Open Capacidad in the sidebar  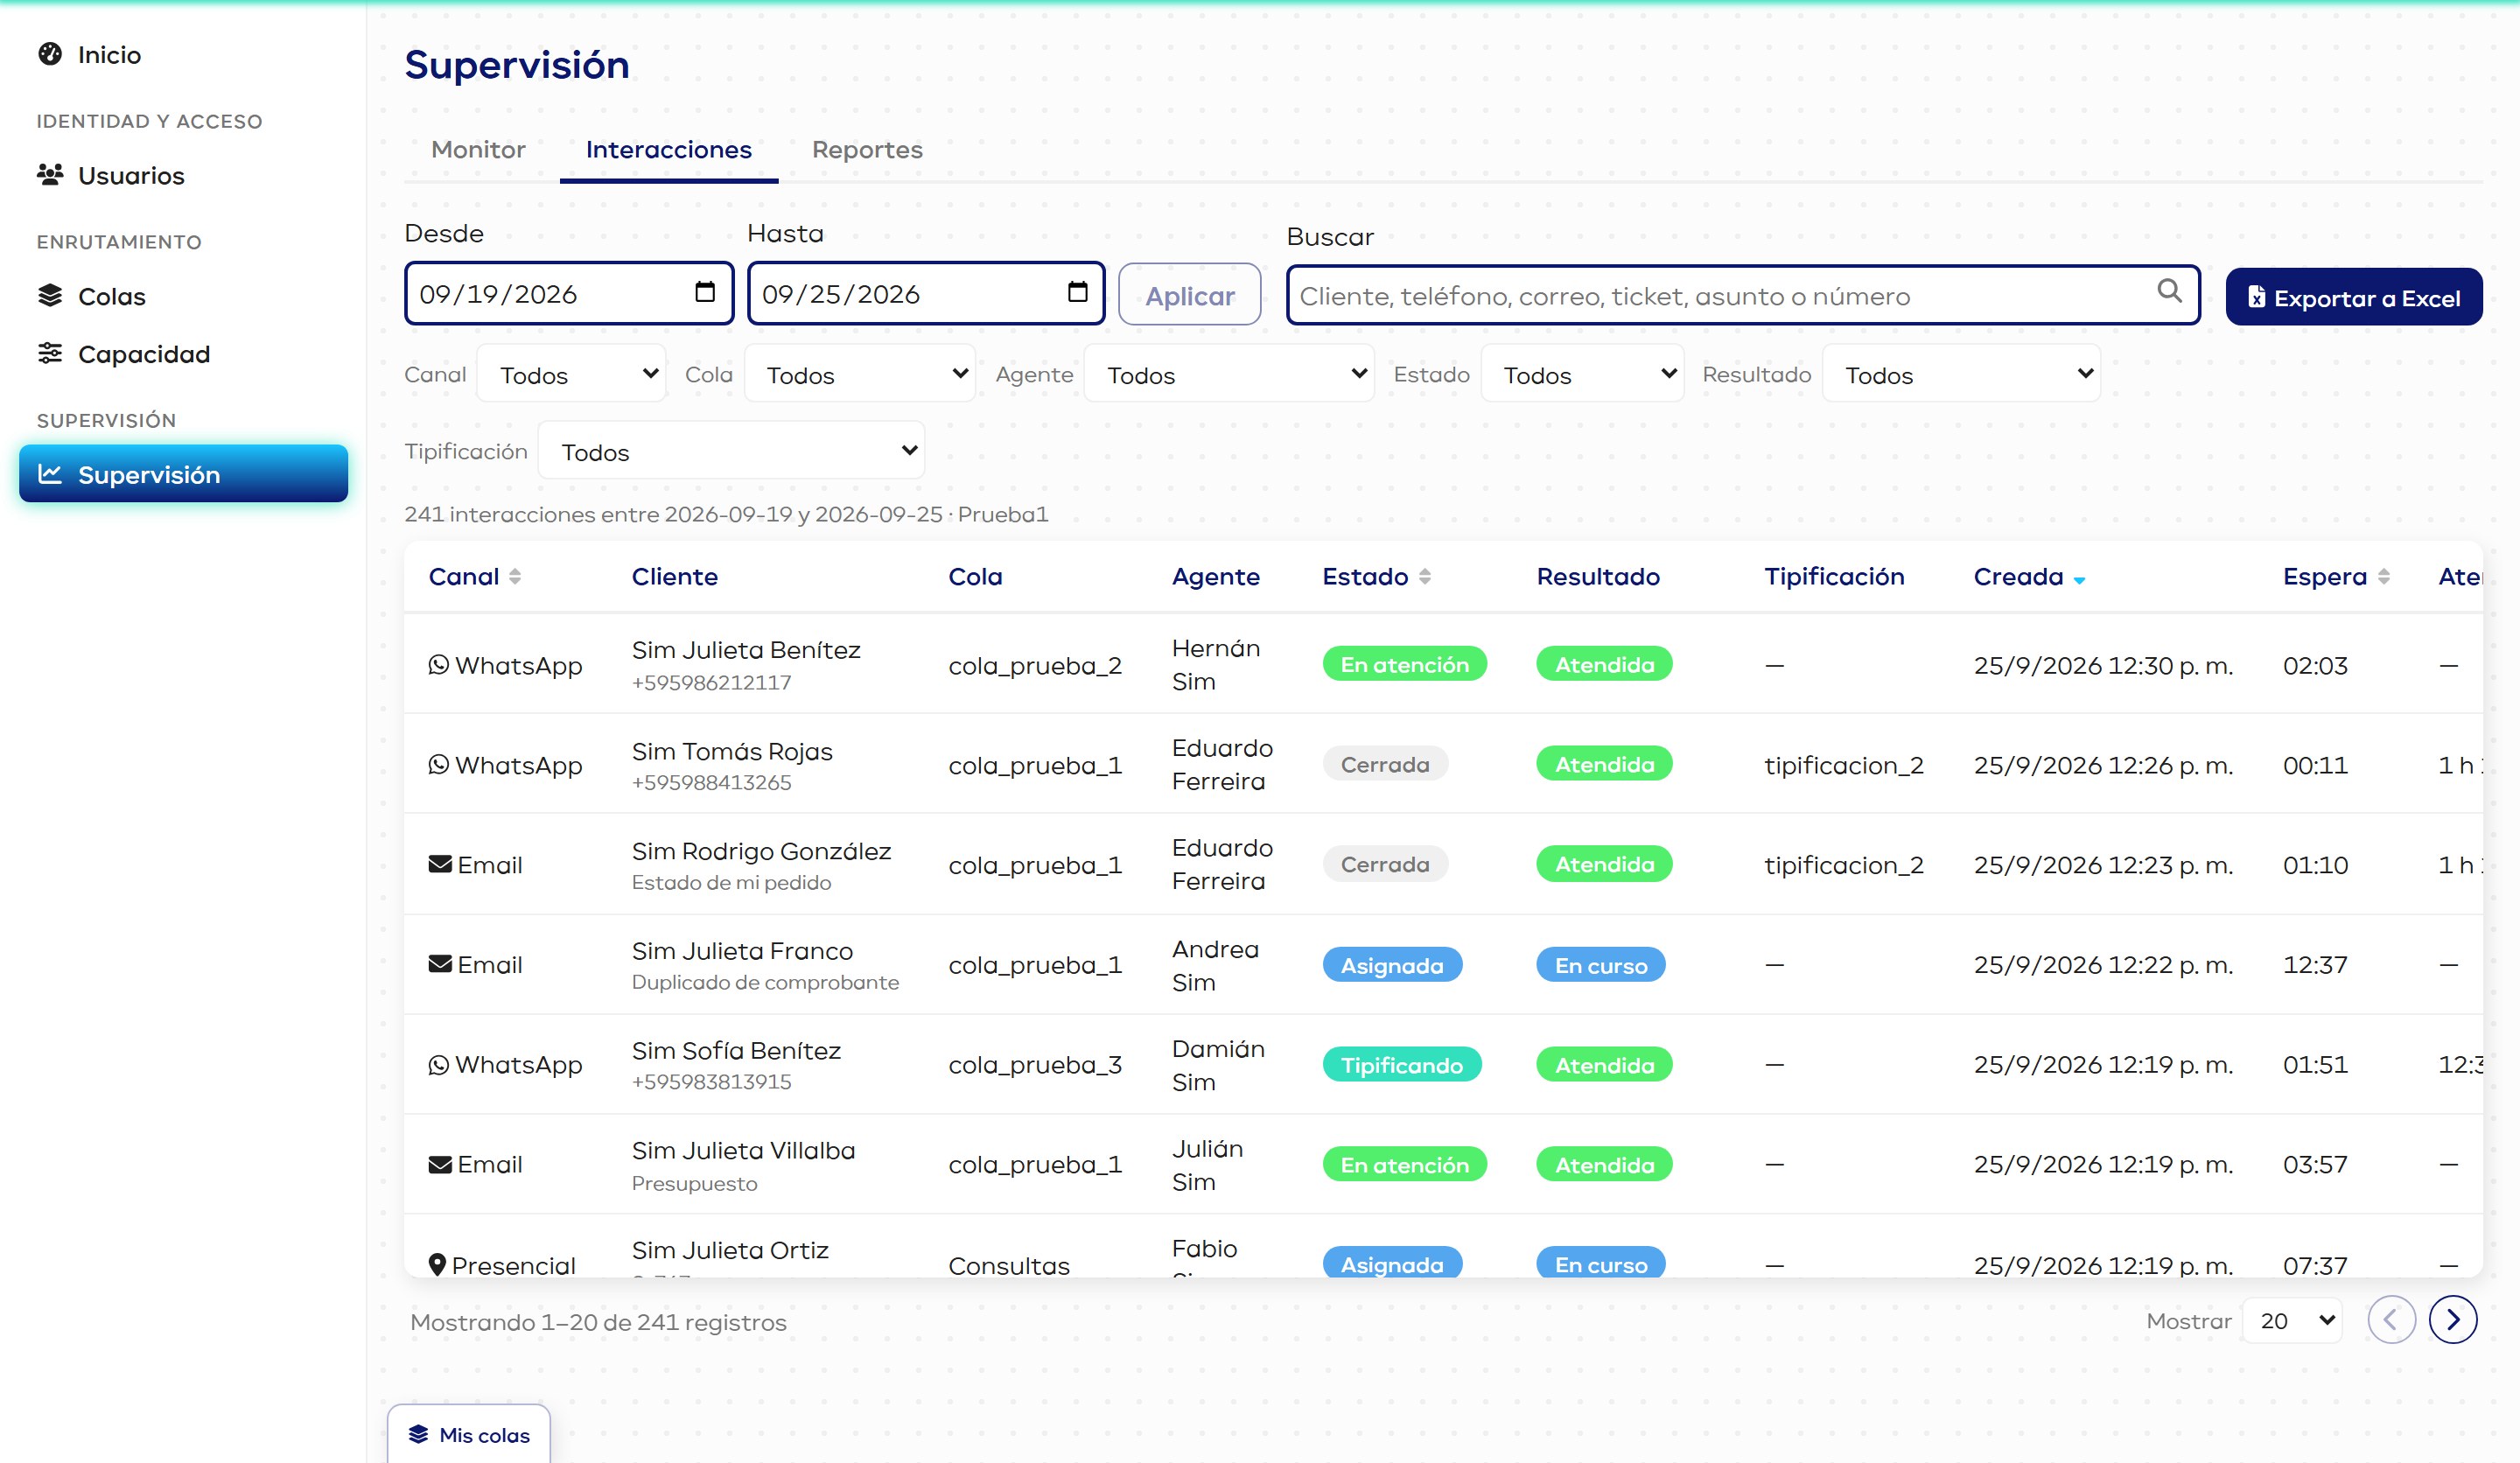pyautogui.click(x=183, y=353)
